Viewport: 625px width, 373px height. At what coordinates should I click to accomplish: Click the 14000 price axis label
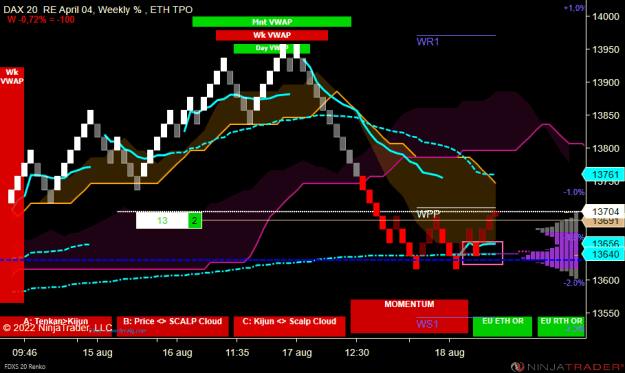[x=606, y=16]
